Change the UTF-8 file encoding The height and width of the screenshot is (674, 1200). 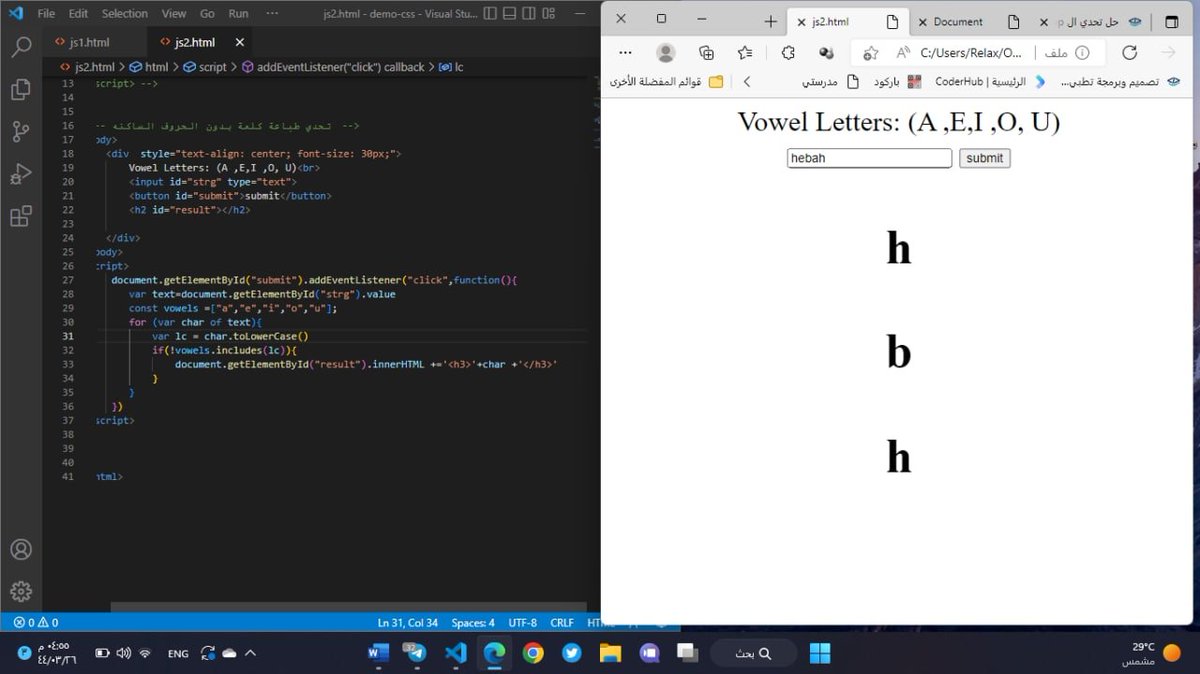click(x=522, y=622)
